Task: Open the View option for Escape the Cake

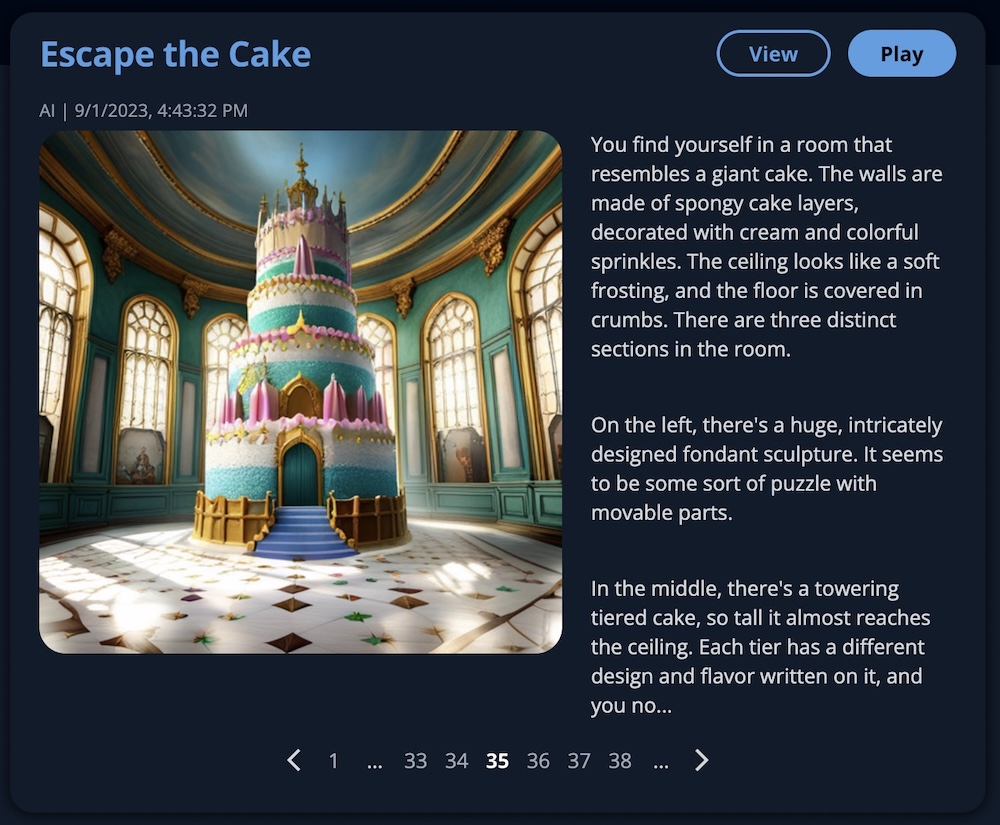Action: point(773,54)
